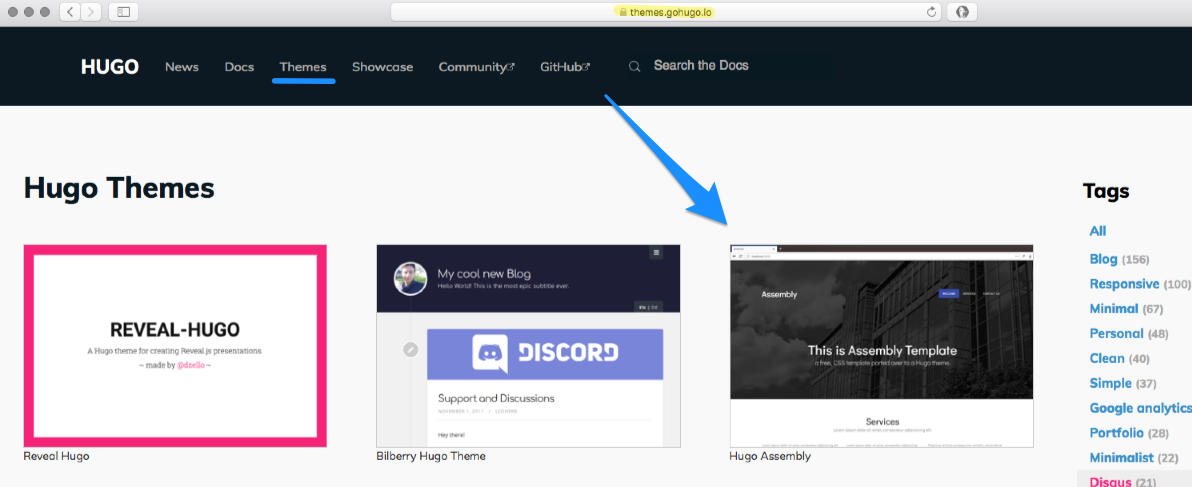Filter themes by Portfolio tag
The height and width of the screenshot is (487, 1192).
[1116, 433]
